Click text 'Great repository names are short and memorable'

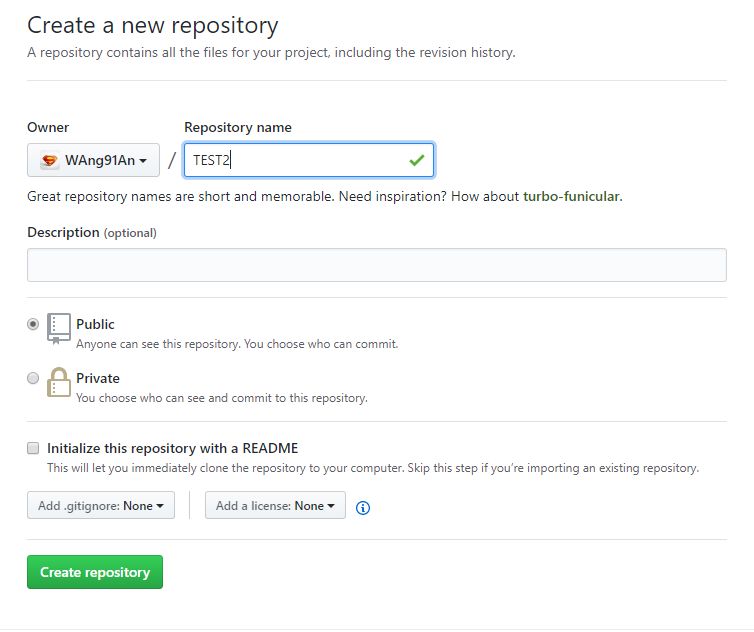pos(181,196)
